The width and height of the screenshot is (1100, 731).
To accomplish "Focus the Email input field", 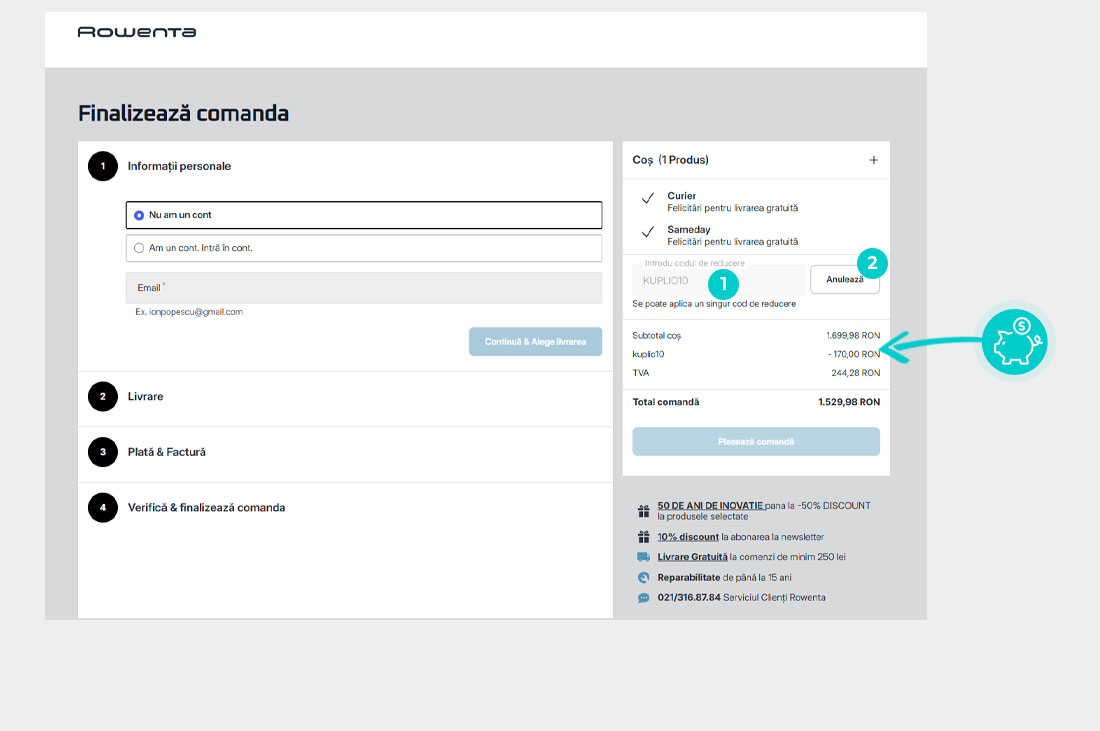I will (363, 288).
